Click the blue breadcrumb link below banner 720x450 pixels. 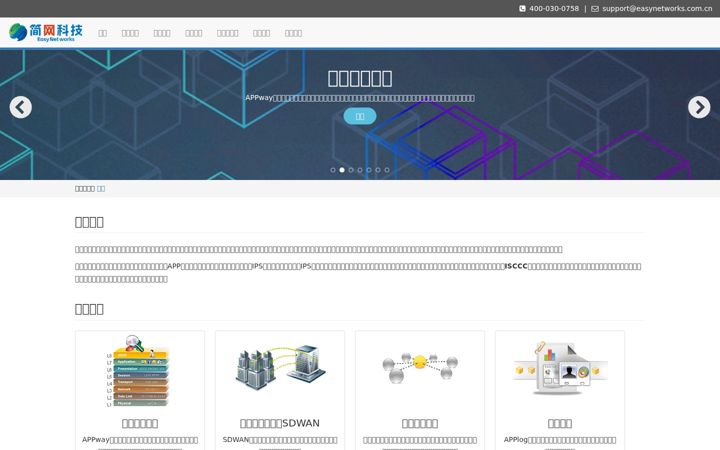(x=101, y=189)
